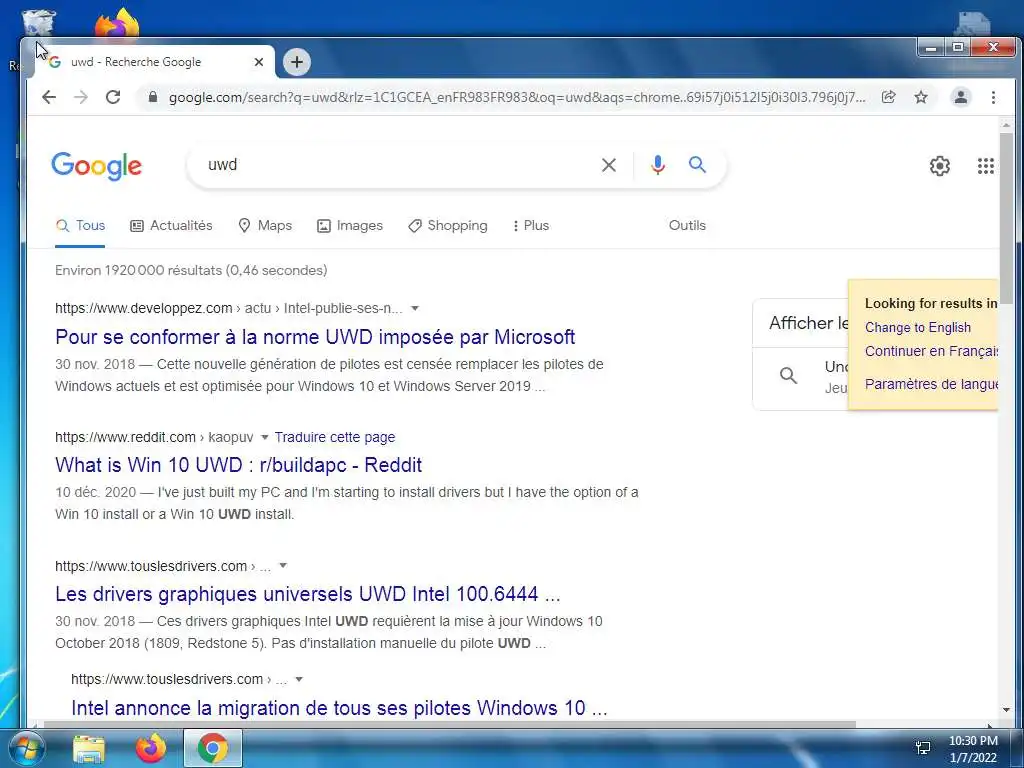Open a new tab with the plus button
This screenshot has width=1024, height=768.
tap(297, 62)
